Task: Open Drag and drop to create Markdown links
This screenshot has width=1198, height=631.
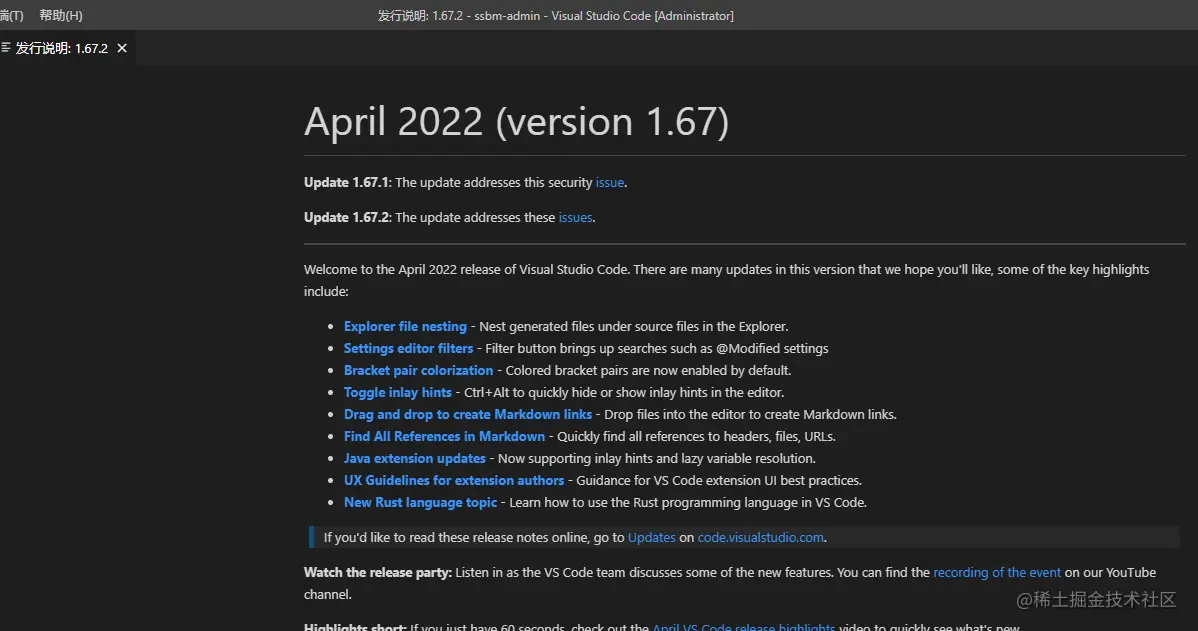Action: tap(468, 415)
